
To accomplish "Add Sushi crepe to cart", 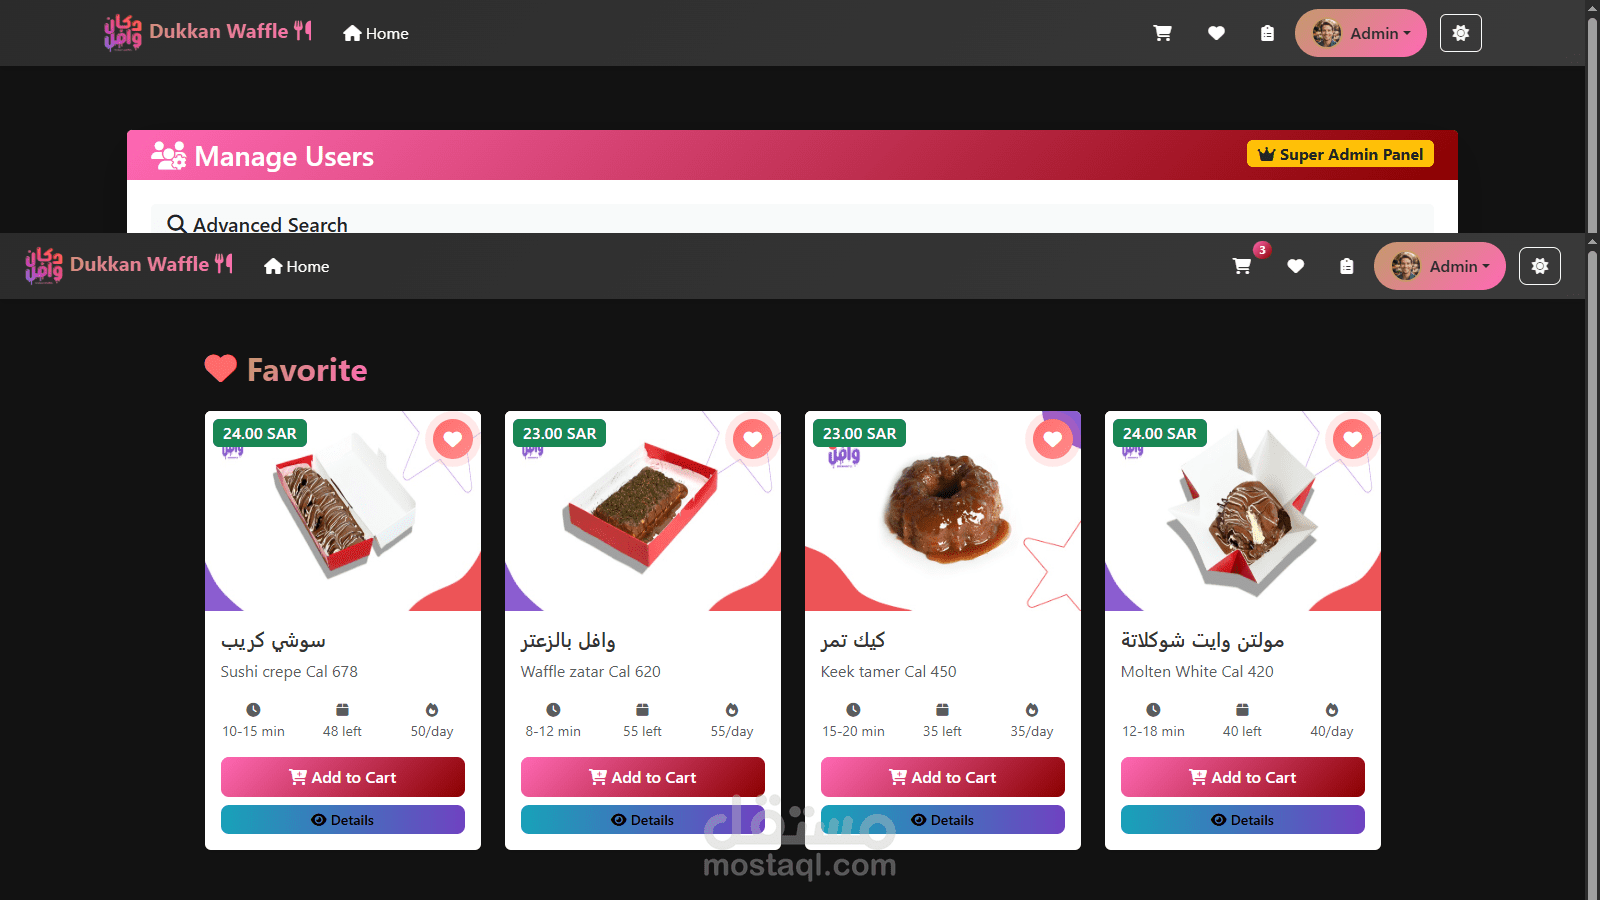I will pos(343,777).
